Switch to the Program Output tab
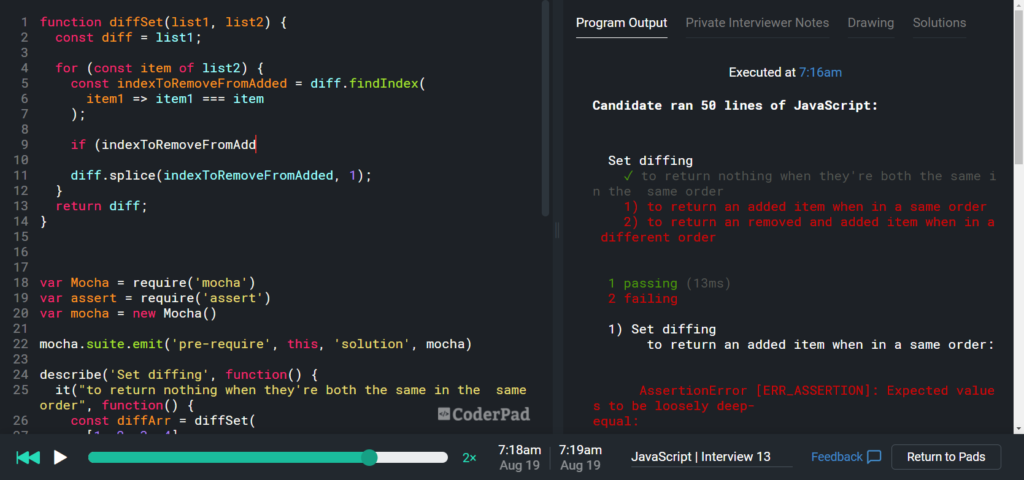The width and height of the screenshot is (1024, 480). pyautogui.click(x=621, y=23)
